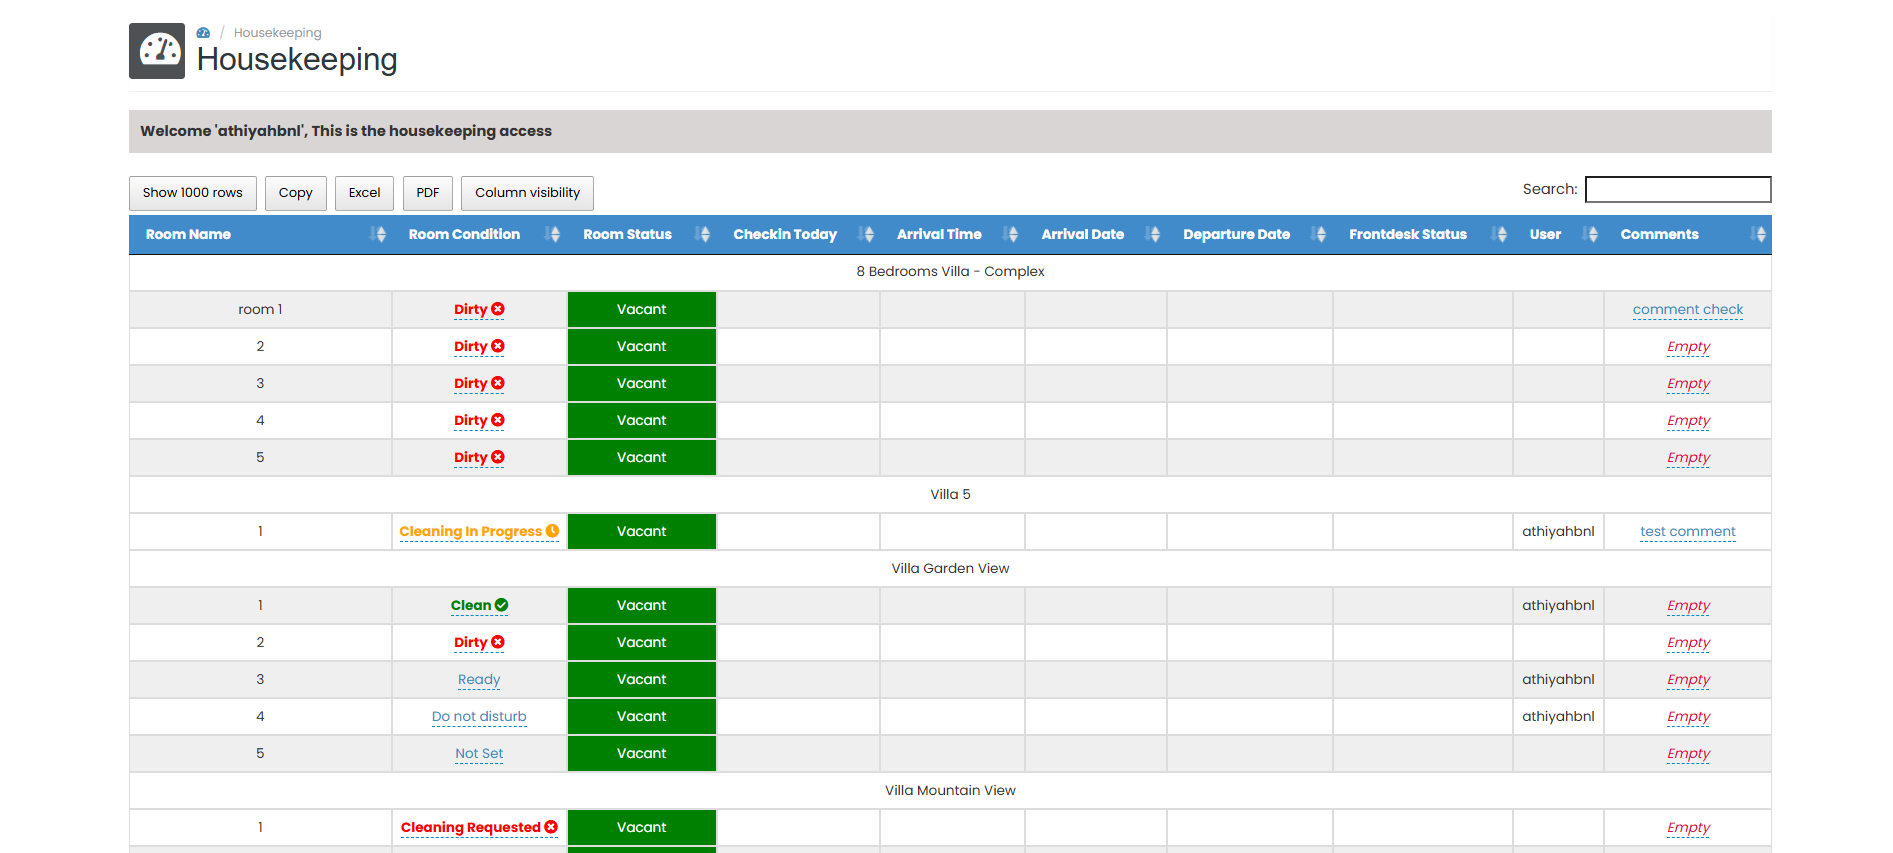Image resolution: width=1893 pixels, height=853 pixels.
Task: Click the 'Villa 5' group row
Action: 950,495
